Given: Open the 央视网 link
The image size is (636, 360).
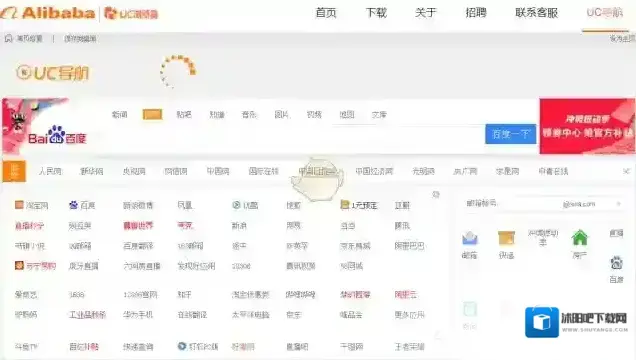Looking at the screenshot, I should pyautogui.click(x=134, y=171).
